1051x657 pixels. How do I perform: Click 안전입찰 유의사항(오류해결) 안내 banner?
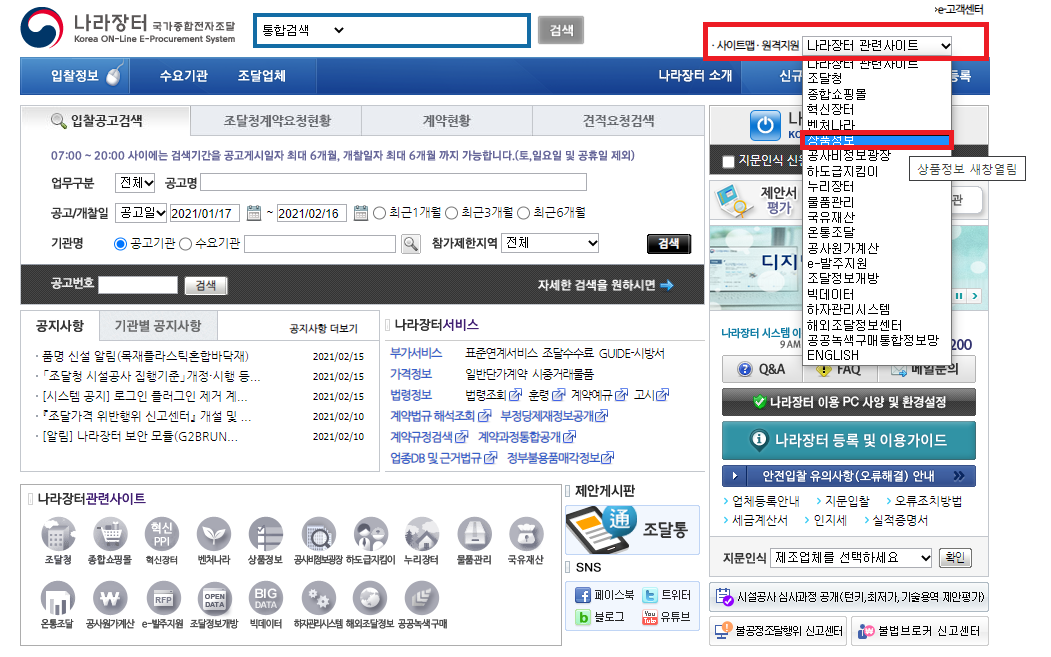click(849, 476)
